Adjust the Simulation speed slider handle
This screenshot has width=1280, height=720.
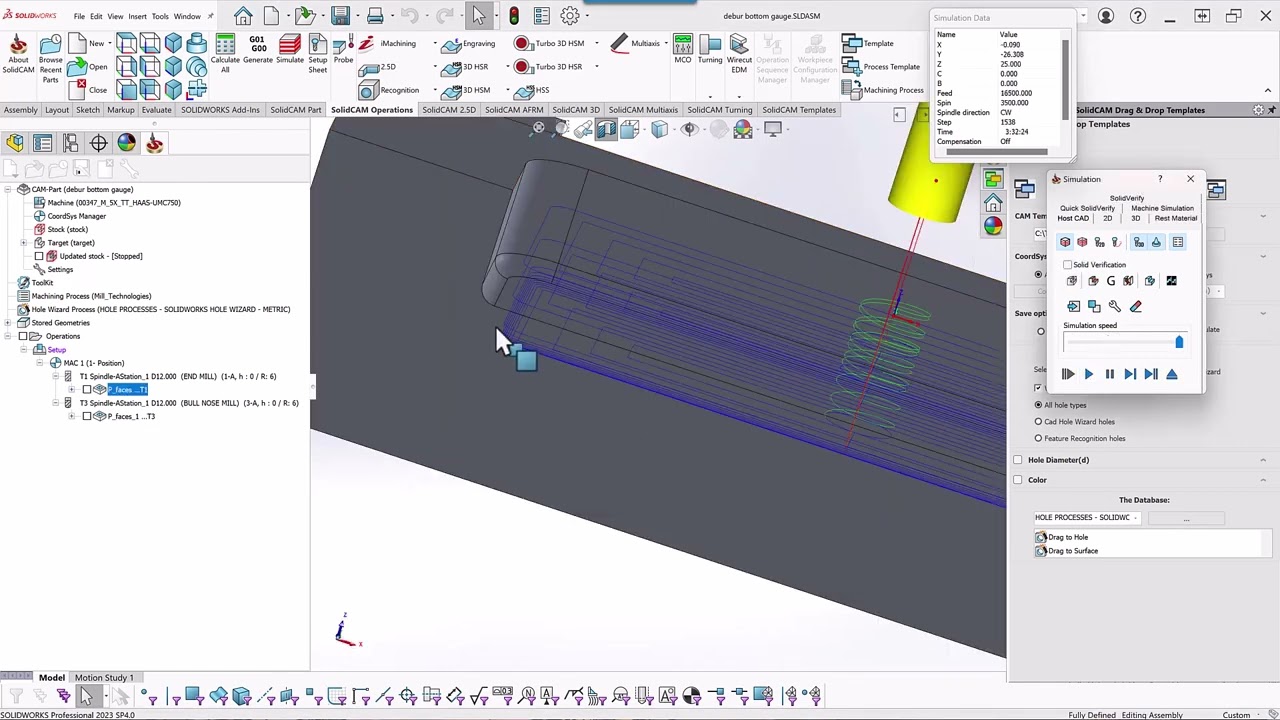coord(1179,343)
